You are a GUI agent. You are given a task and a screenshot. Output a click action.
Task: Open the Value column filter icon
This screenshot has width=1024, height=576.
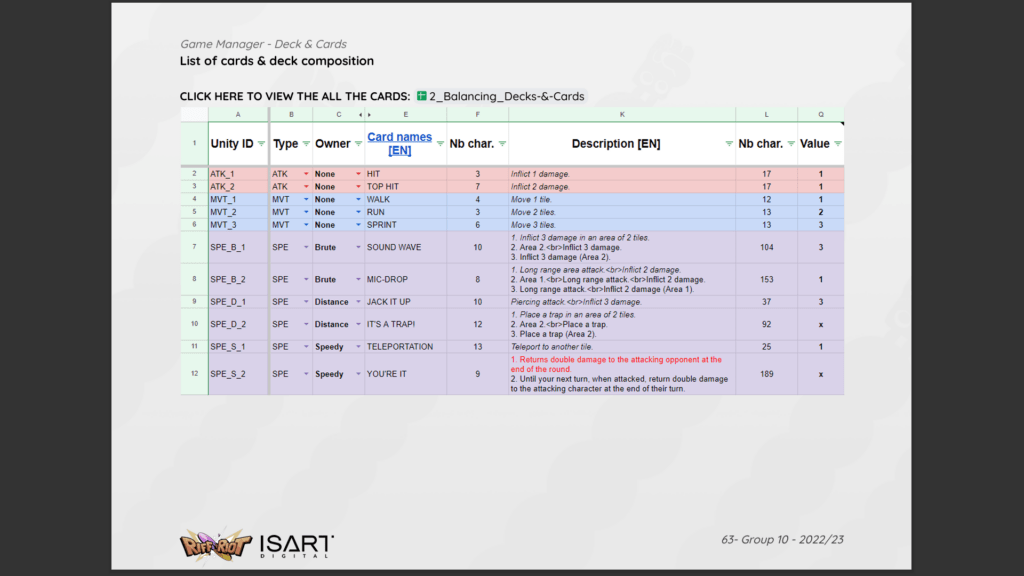pos(837,144)
